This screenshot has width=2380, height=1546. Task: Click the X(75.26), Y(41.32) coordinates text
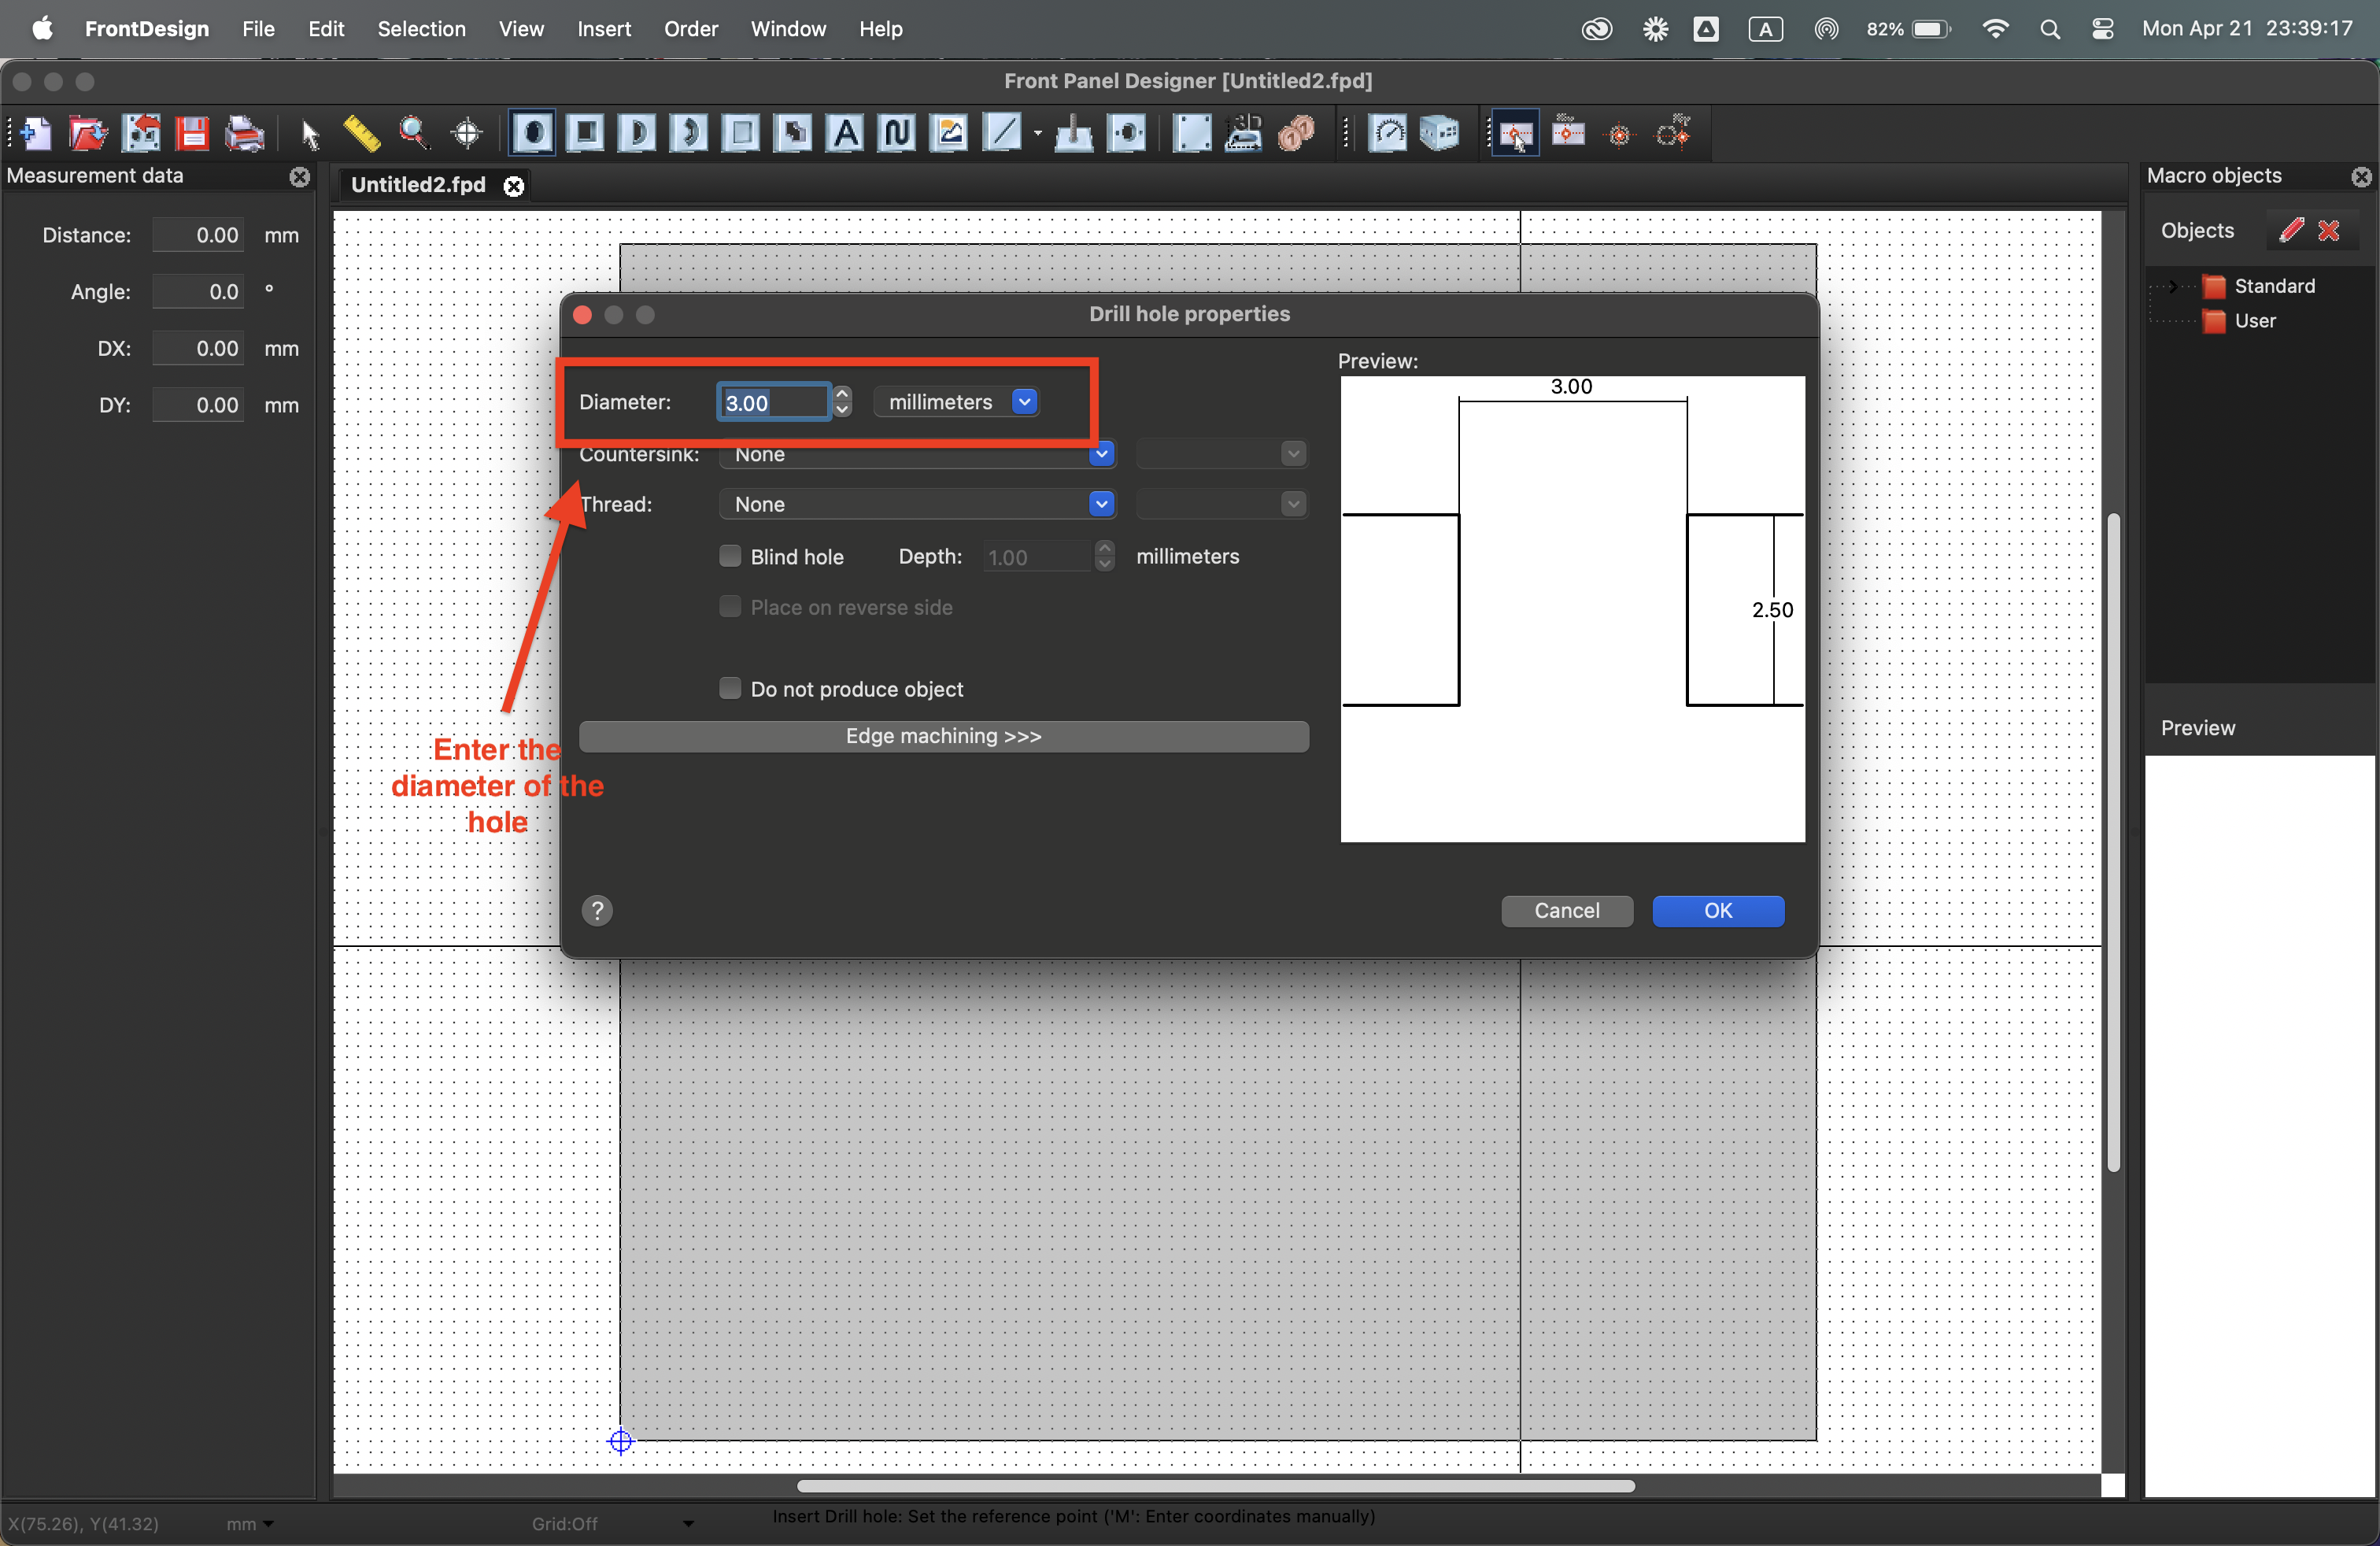[84, 1524]
